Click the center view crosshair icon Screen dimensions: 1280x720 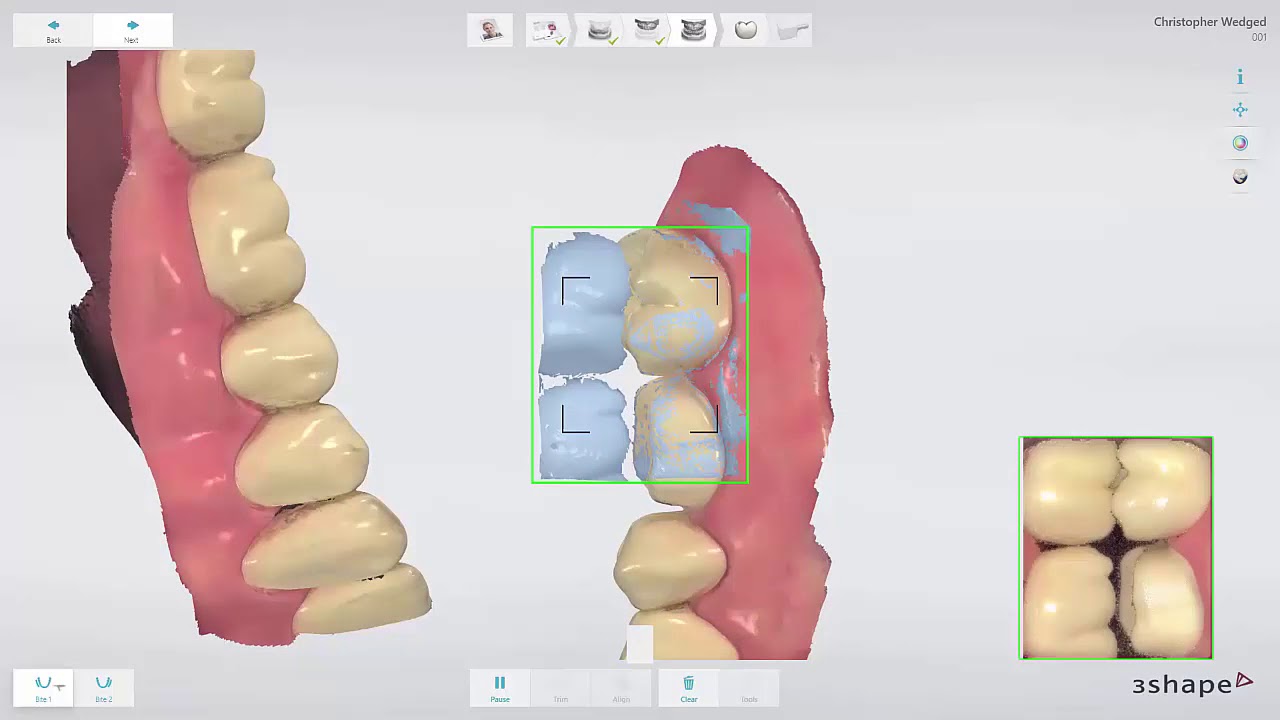[1240, 110]
